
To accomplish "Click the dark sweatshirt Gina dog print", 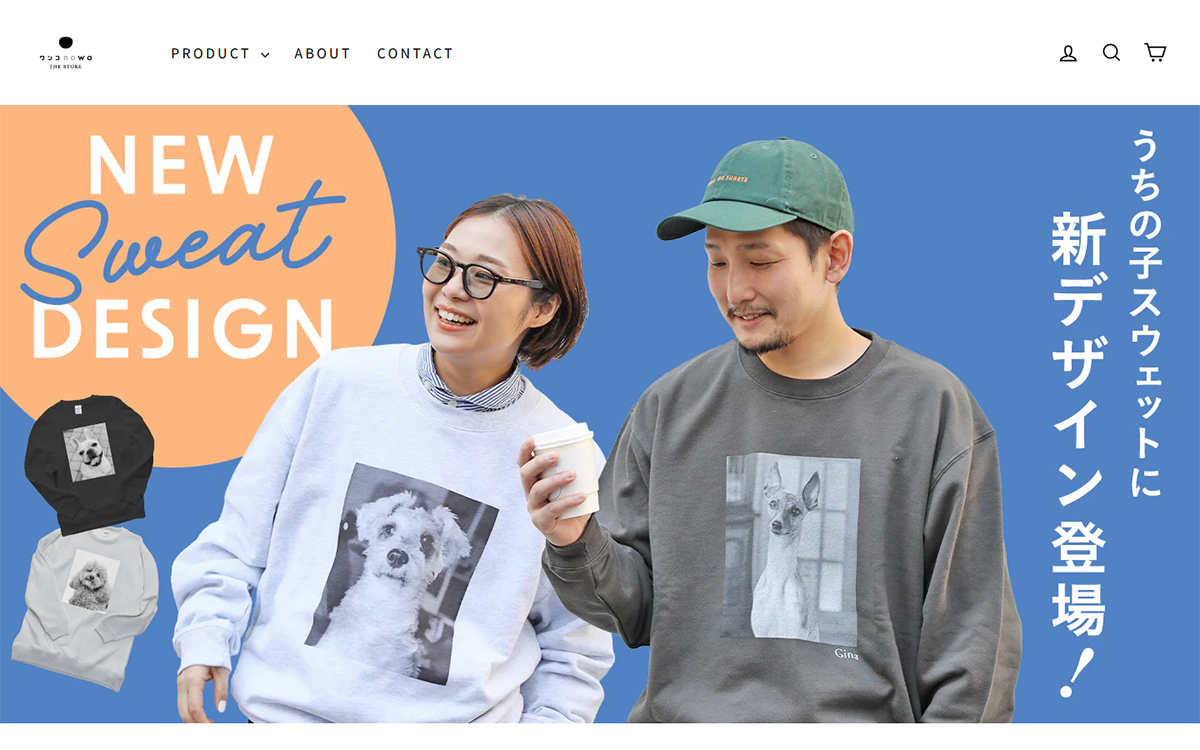I will coord(792,548).
